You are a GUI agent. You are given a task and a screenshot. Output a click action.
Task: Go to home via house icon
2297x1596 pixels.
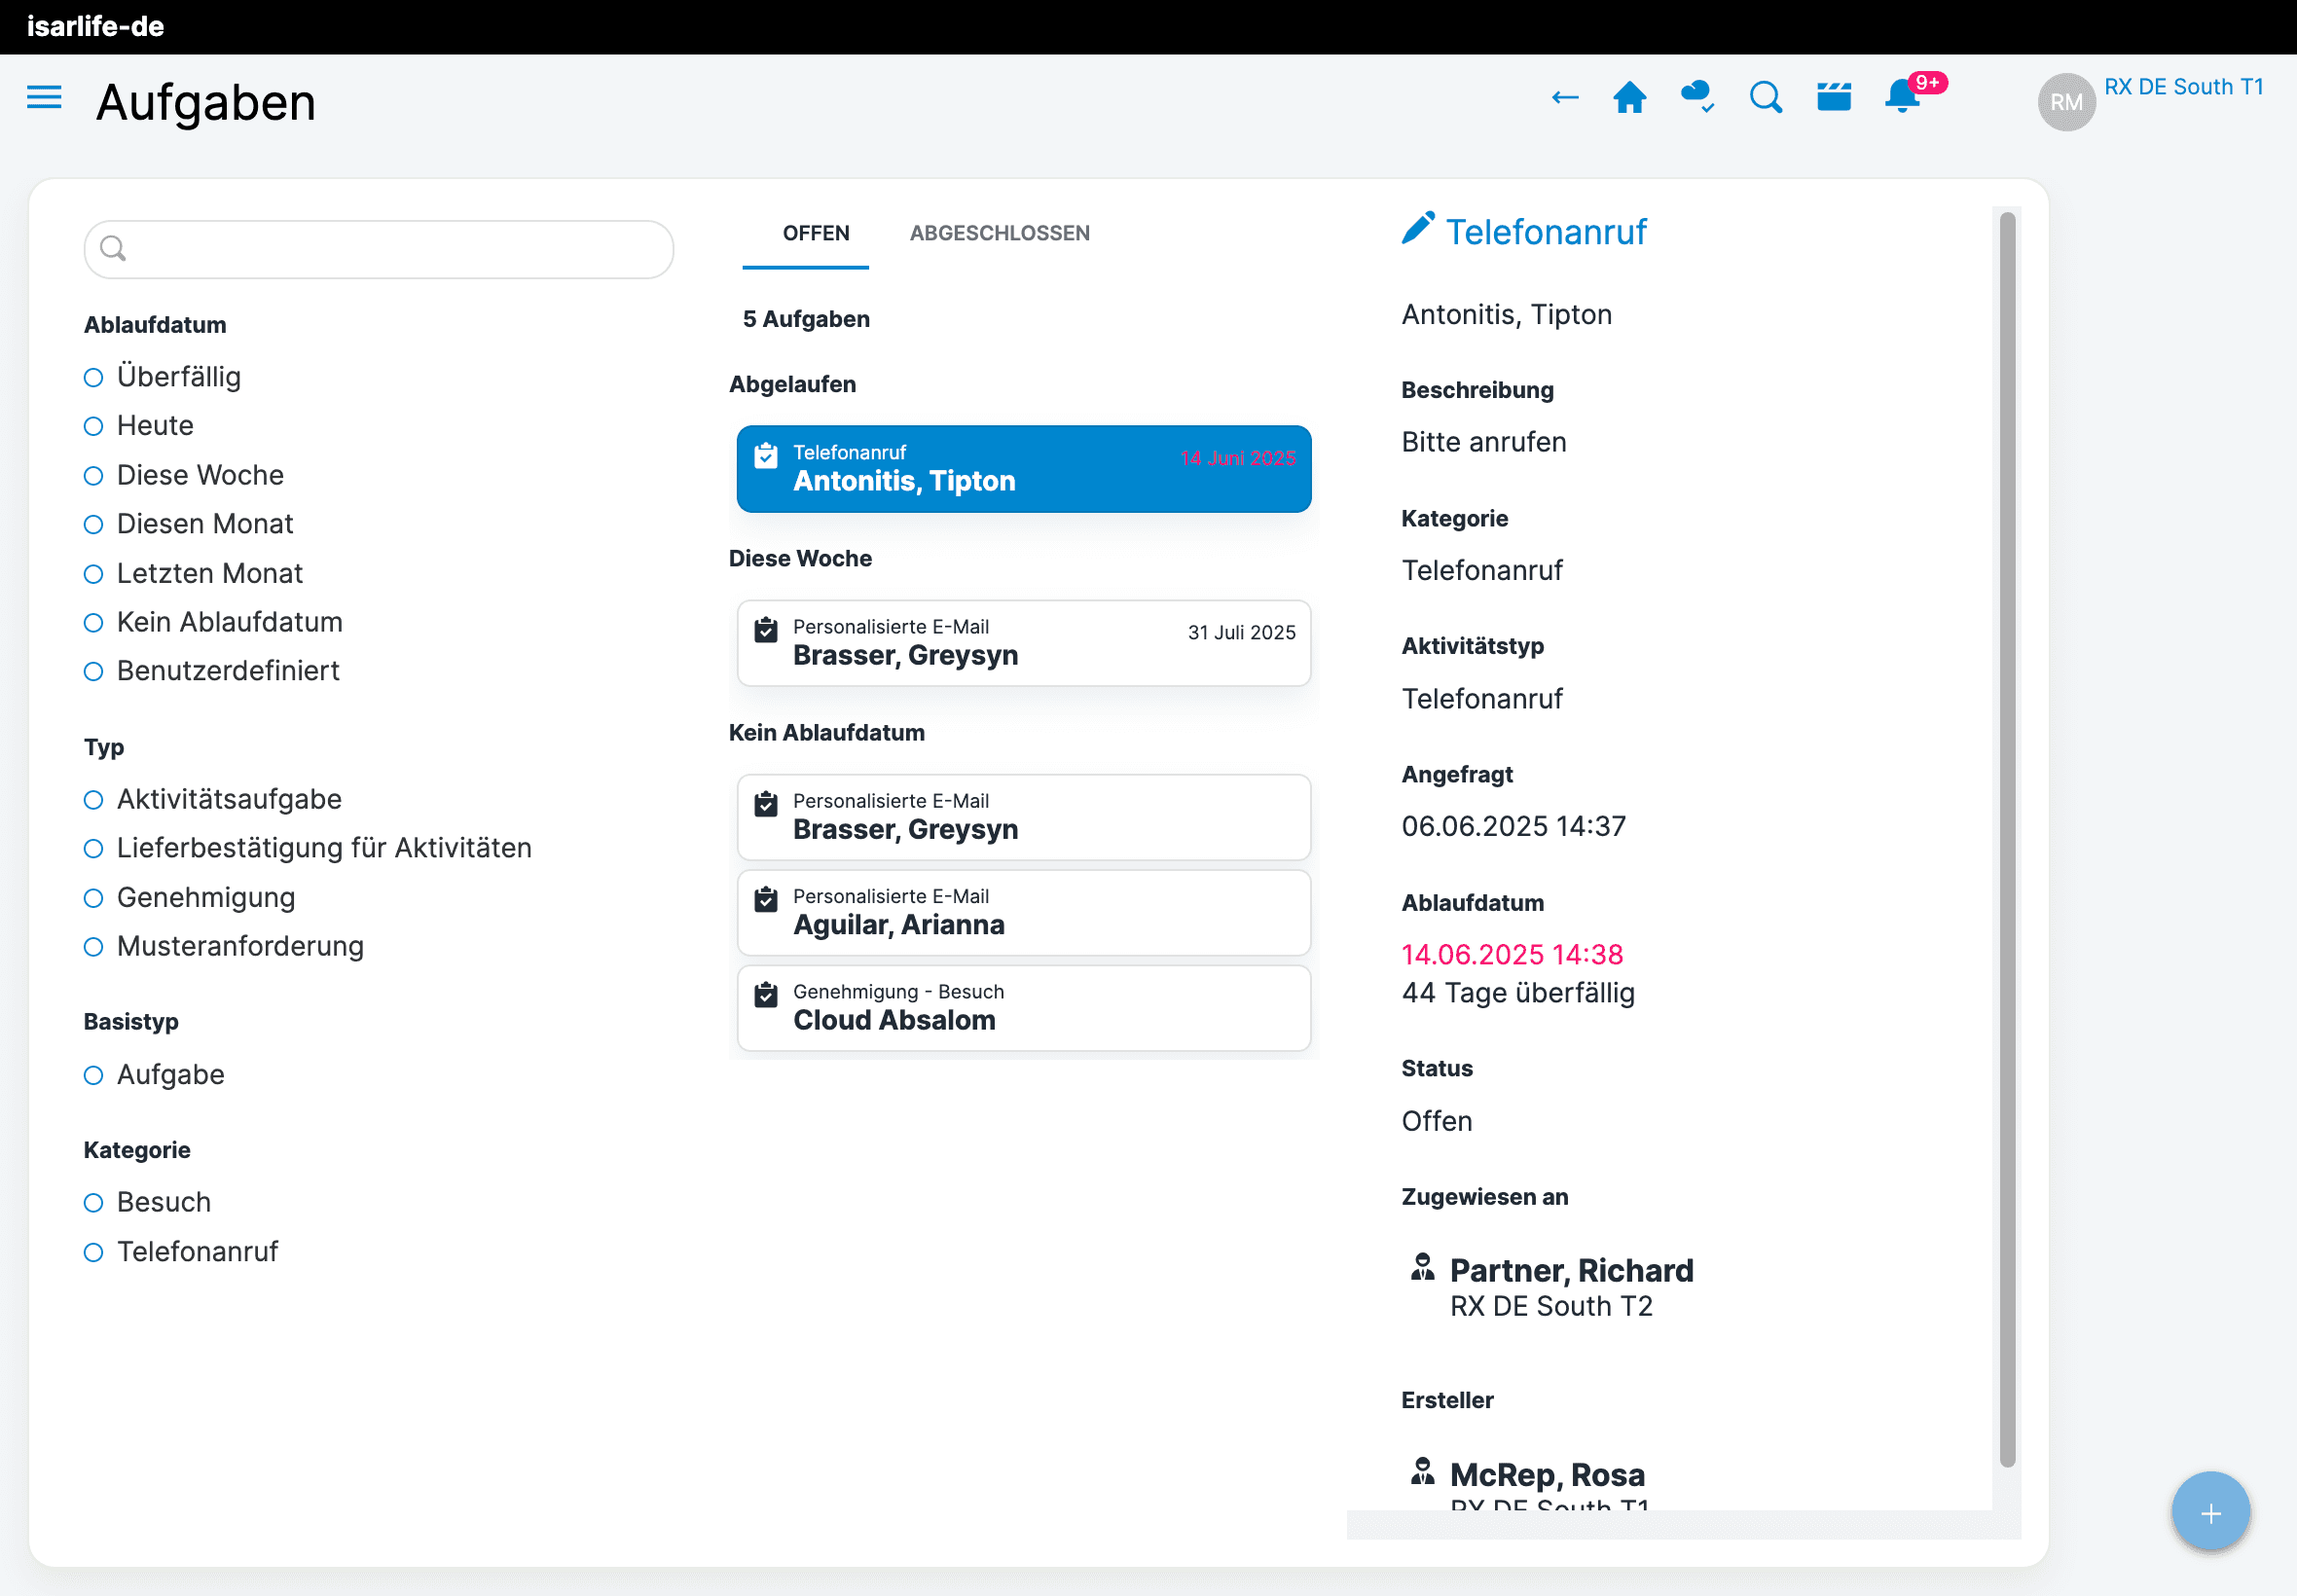click(x=1630, y=98)
